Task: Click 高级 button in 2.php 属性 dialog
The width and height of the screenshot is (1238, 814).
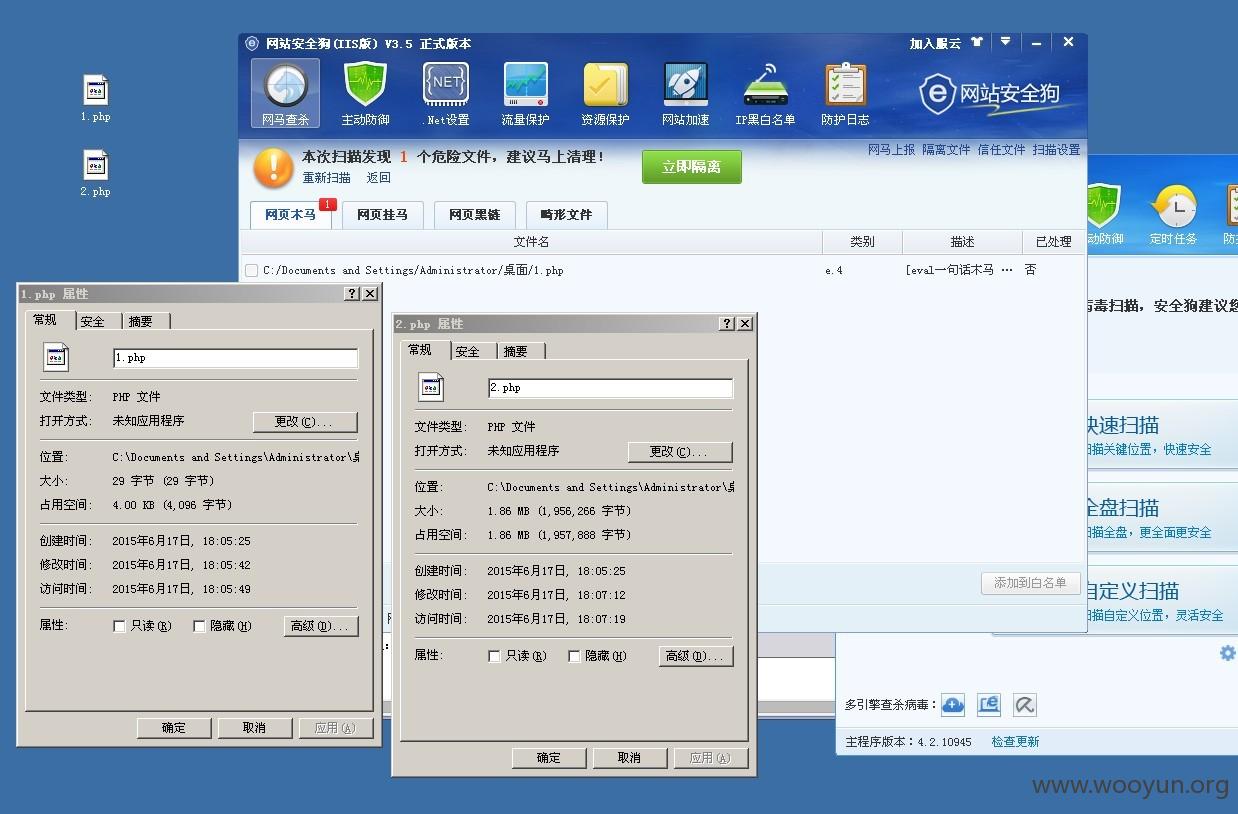Action: click(x=696, y=656)
